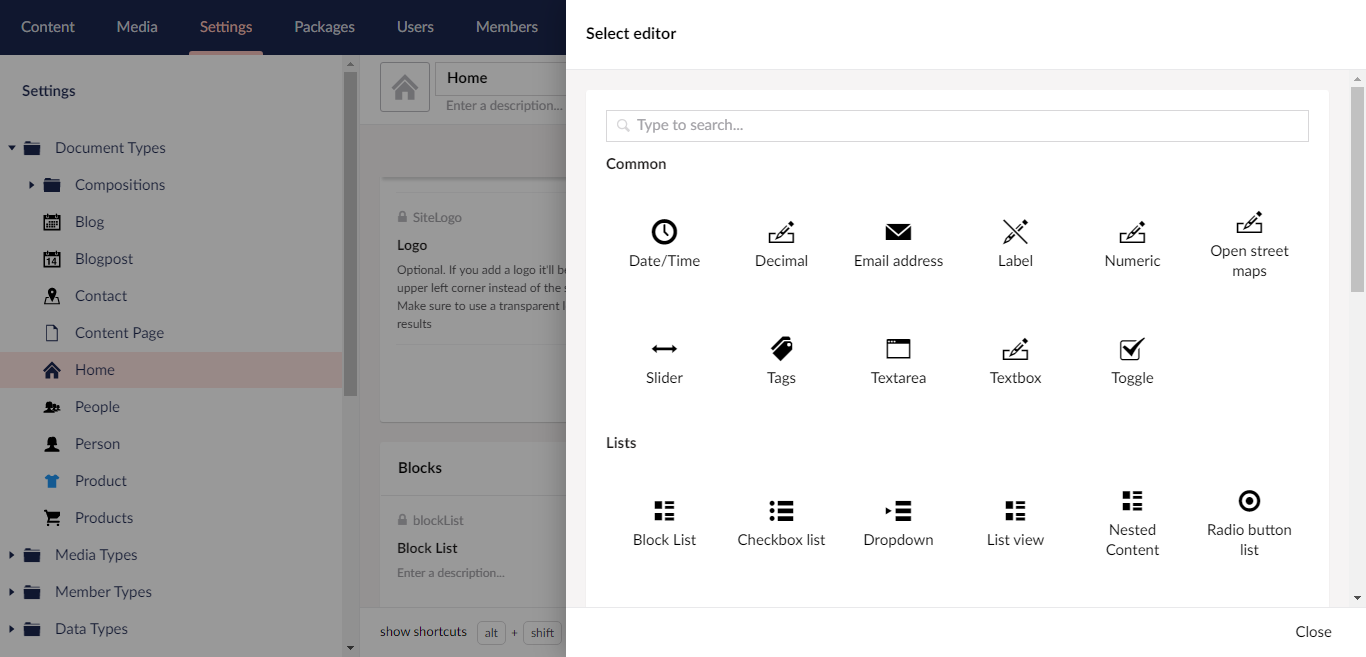The image size is (1366, 657).
Task: Select the Checkbox list editor
Action: [781, 522]
